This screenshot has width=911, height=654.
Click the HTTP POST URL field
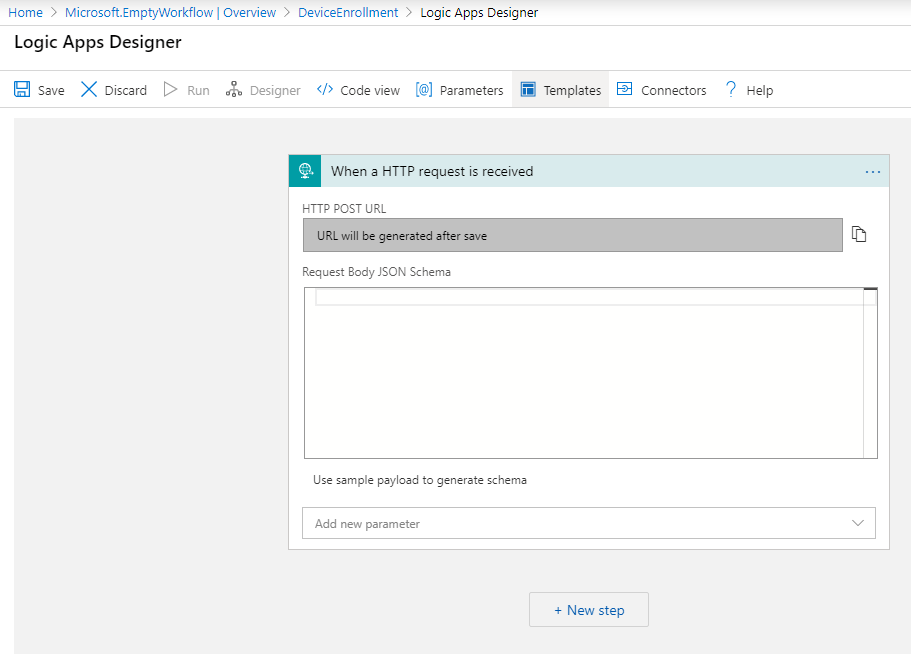(x=572, y=236)
